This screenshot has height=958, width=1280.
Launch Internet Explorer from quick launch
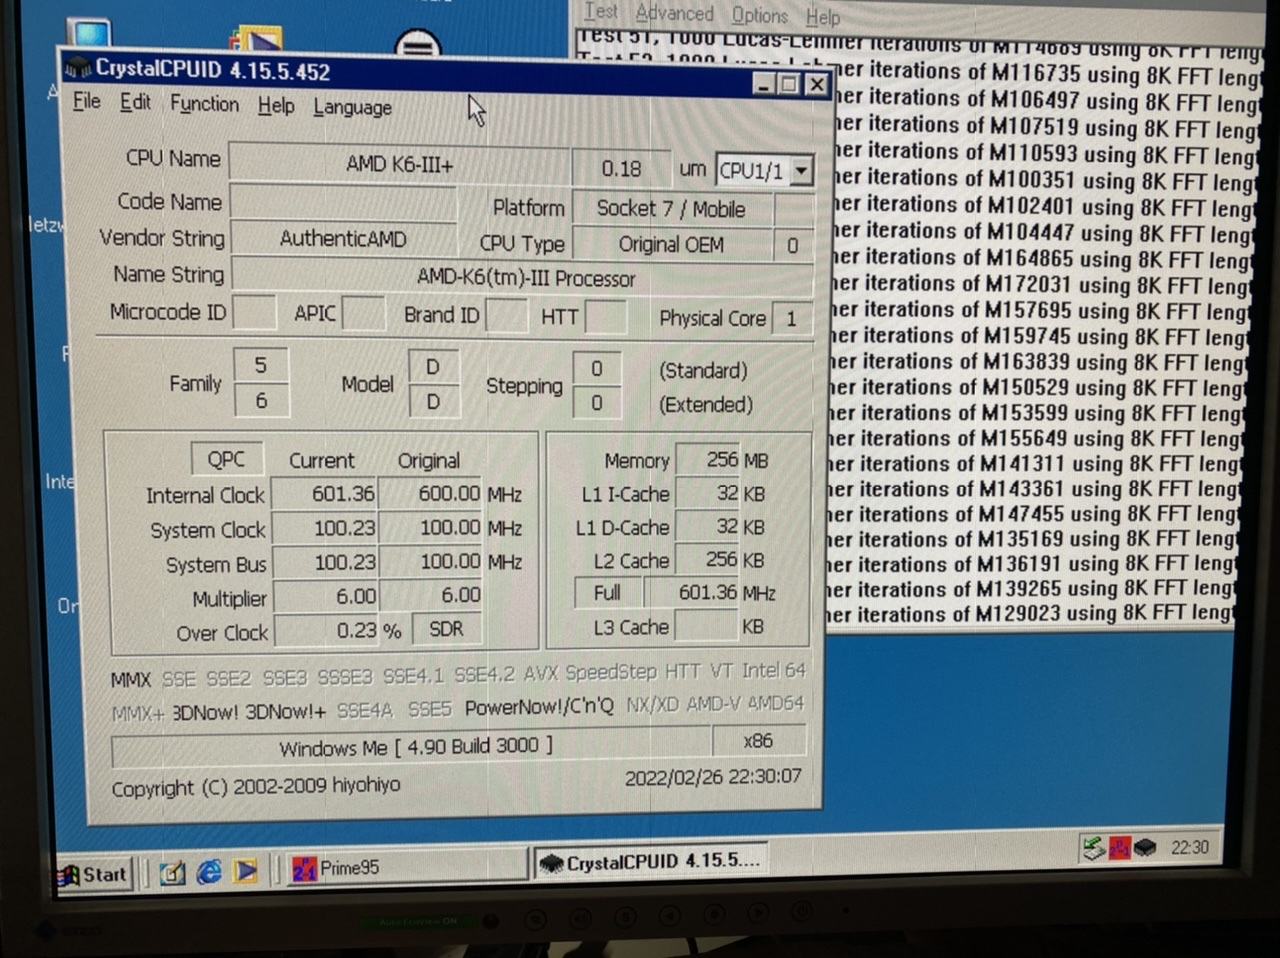tap(209, 872)
